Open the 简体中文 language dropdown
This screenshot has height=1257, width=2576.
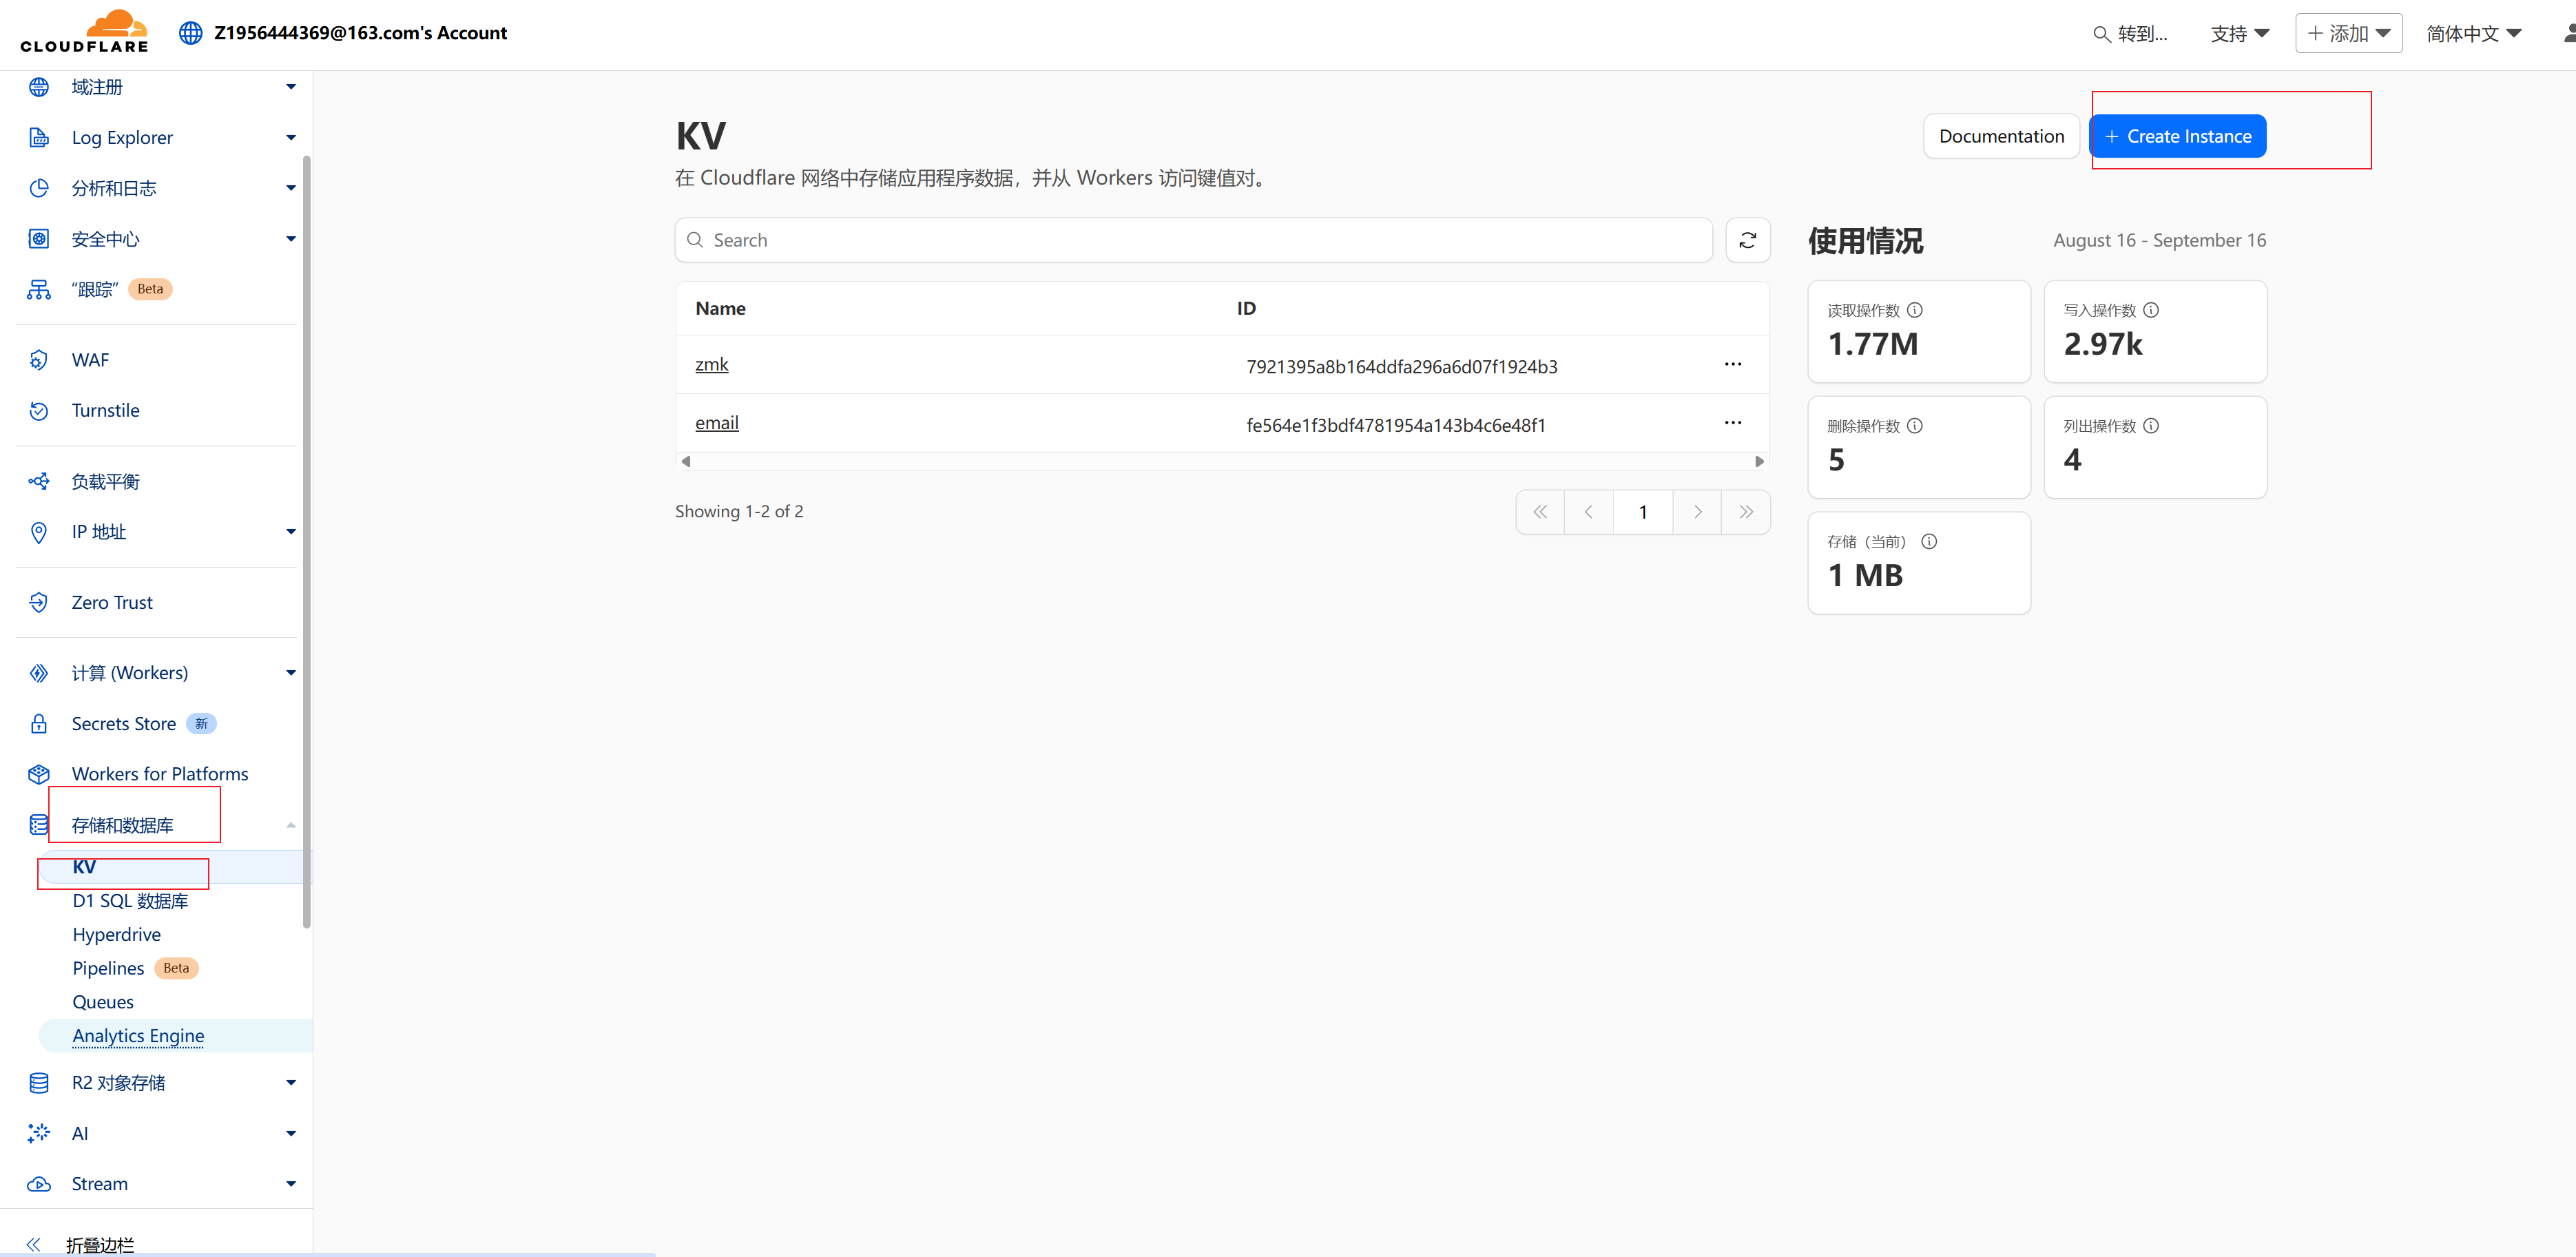click(2473, 33)
